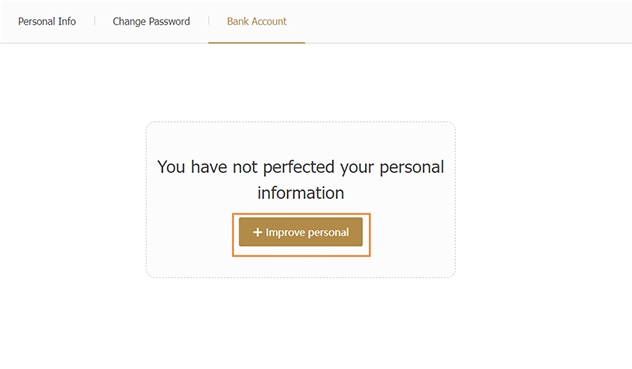This screenshot has width=632, height=369.
Task: Click the word 'Personal' in the first tab
Action: (x=36, y=21)
